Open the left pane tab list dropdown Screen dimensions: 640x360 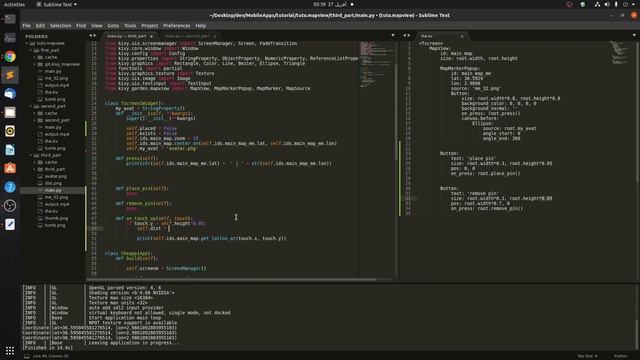393,36
